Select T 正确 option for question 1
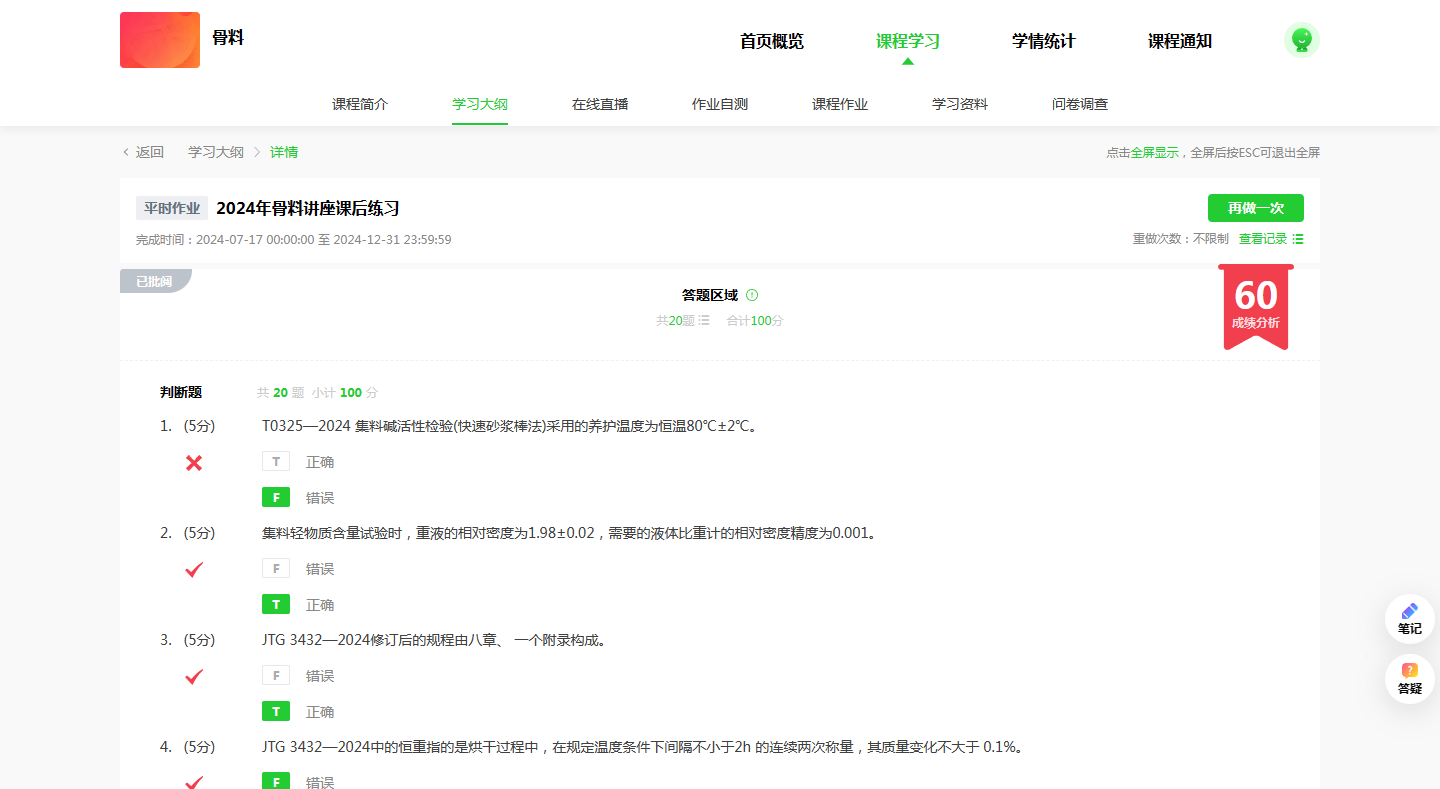The height and width of the screenshot is (789, 1440). tap(276, 462)
